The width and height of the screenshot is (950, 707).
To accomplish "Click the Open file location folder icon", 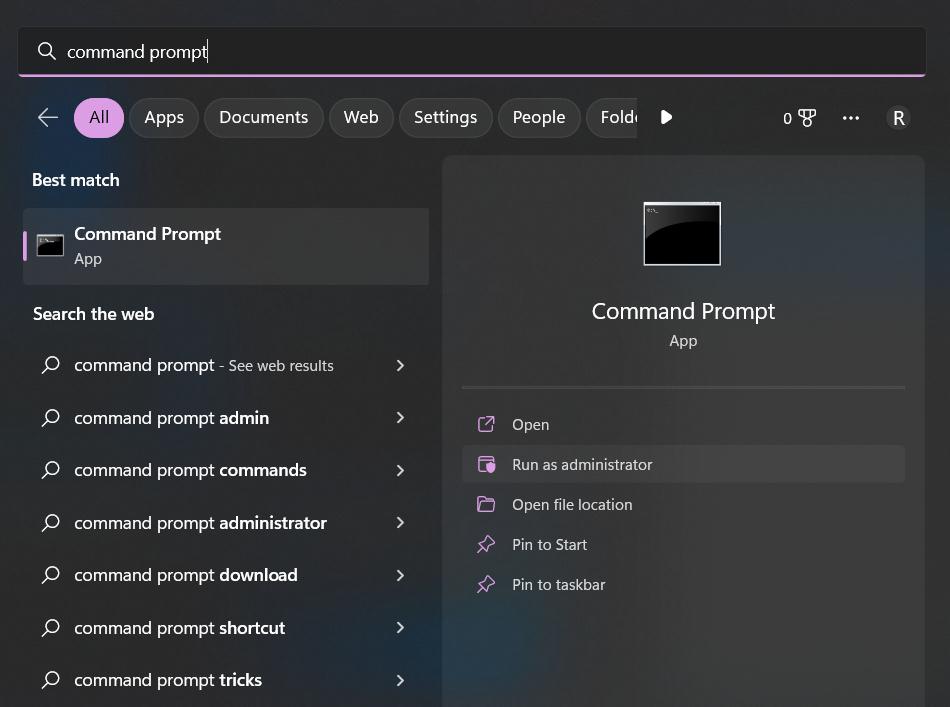I will [486, 504].
